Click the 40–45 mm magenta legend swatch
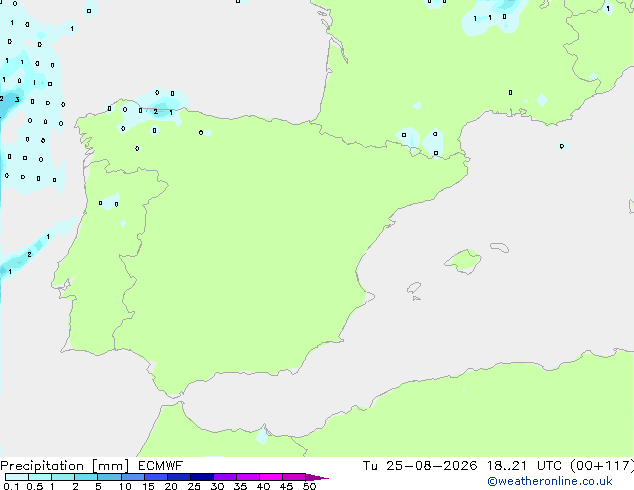This screenshot has height=490, width=634. [x=271, y=477]
